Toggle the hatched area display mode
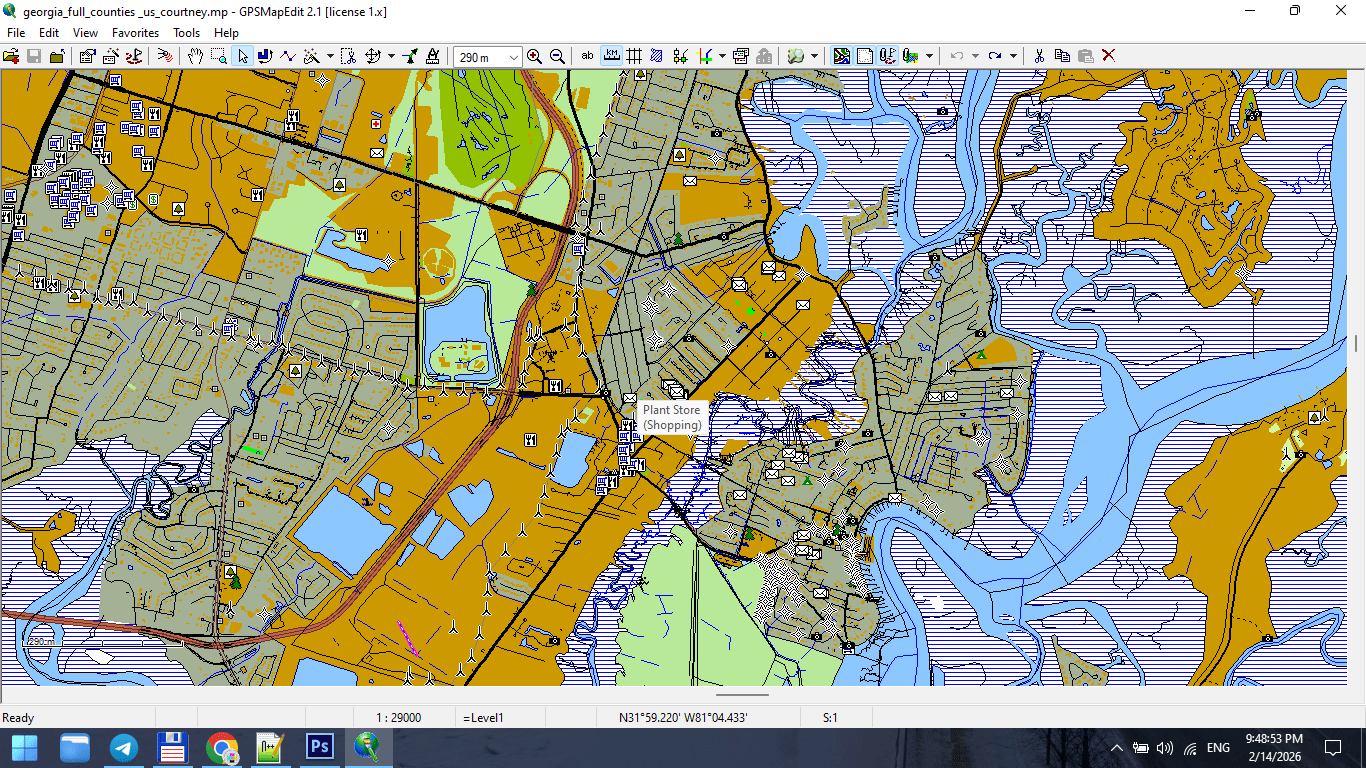 click(x=656, y=56)
